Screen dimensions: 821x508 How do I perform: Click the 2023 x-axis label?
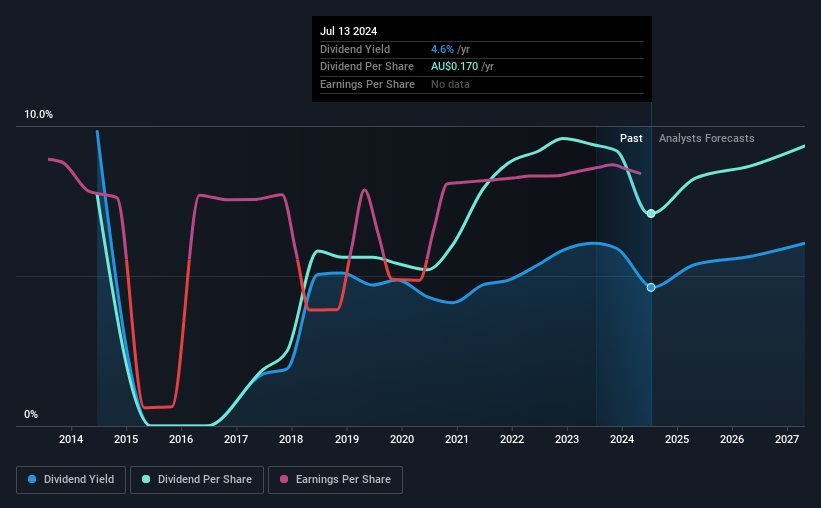coord(567,439)
